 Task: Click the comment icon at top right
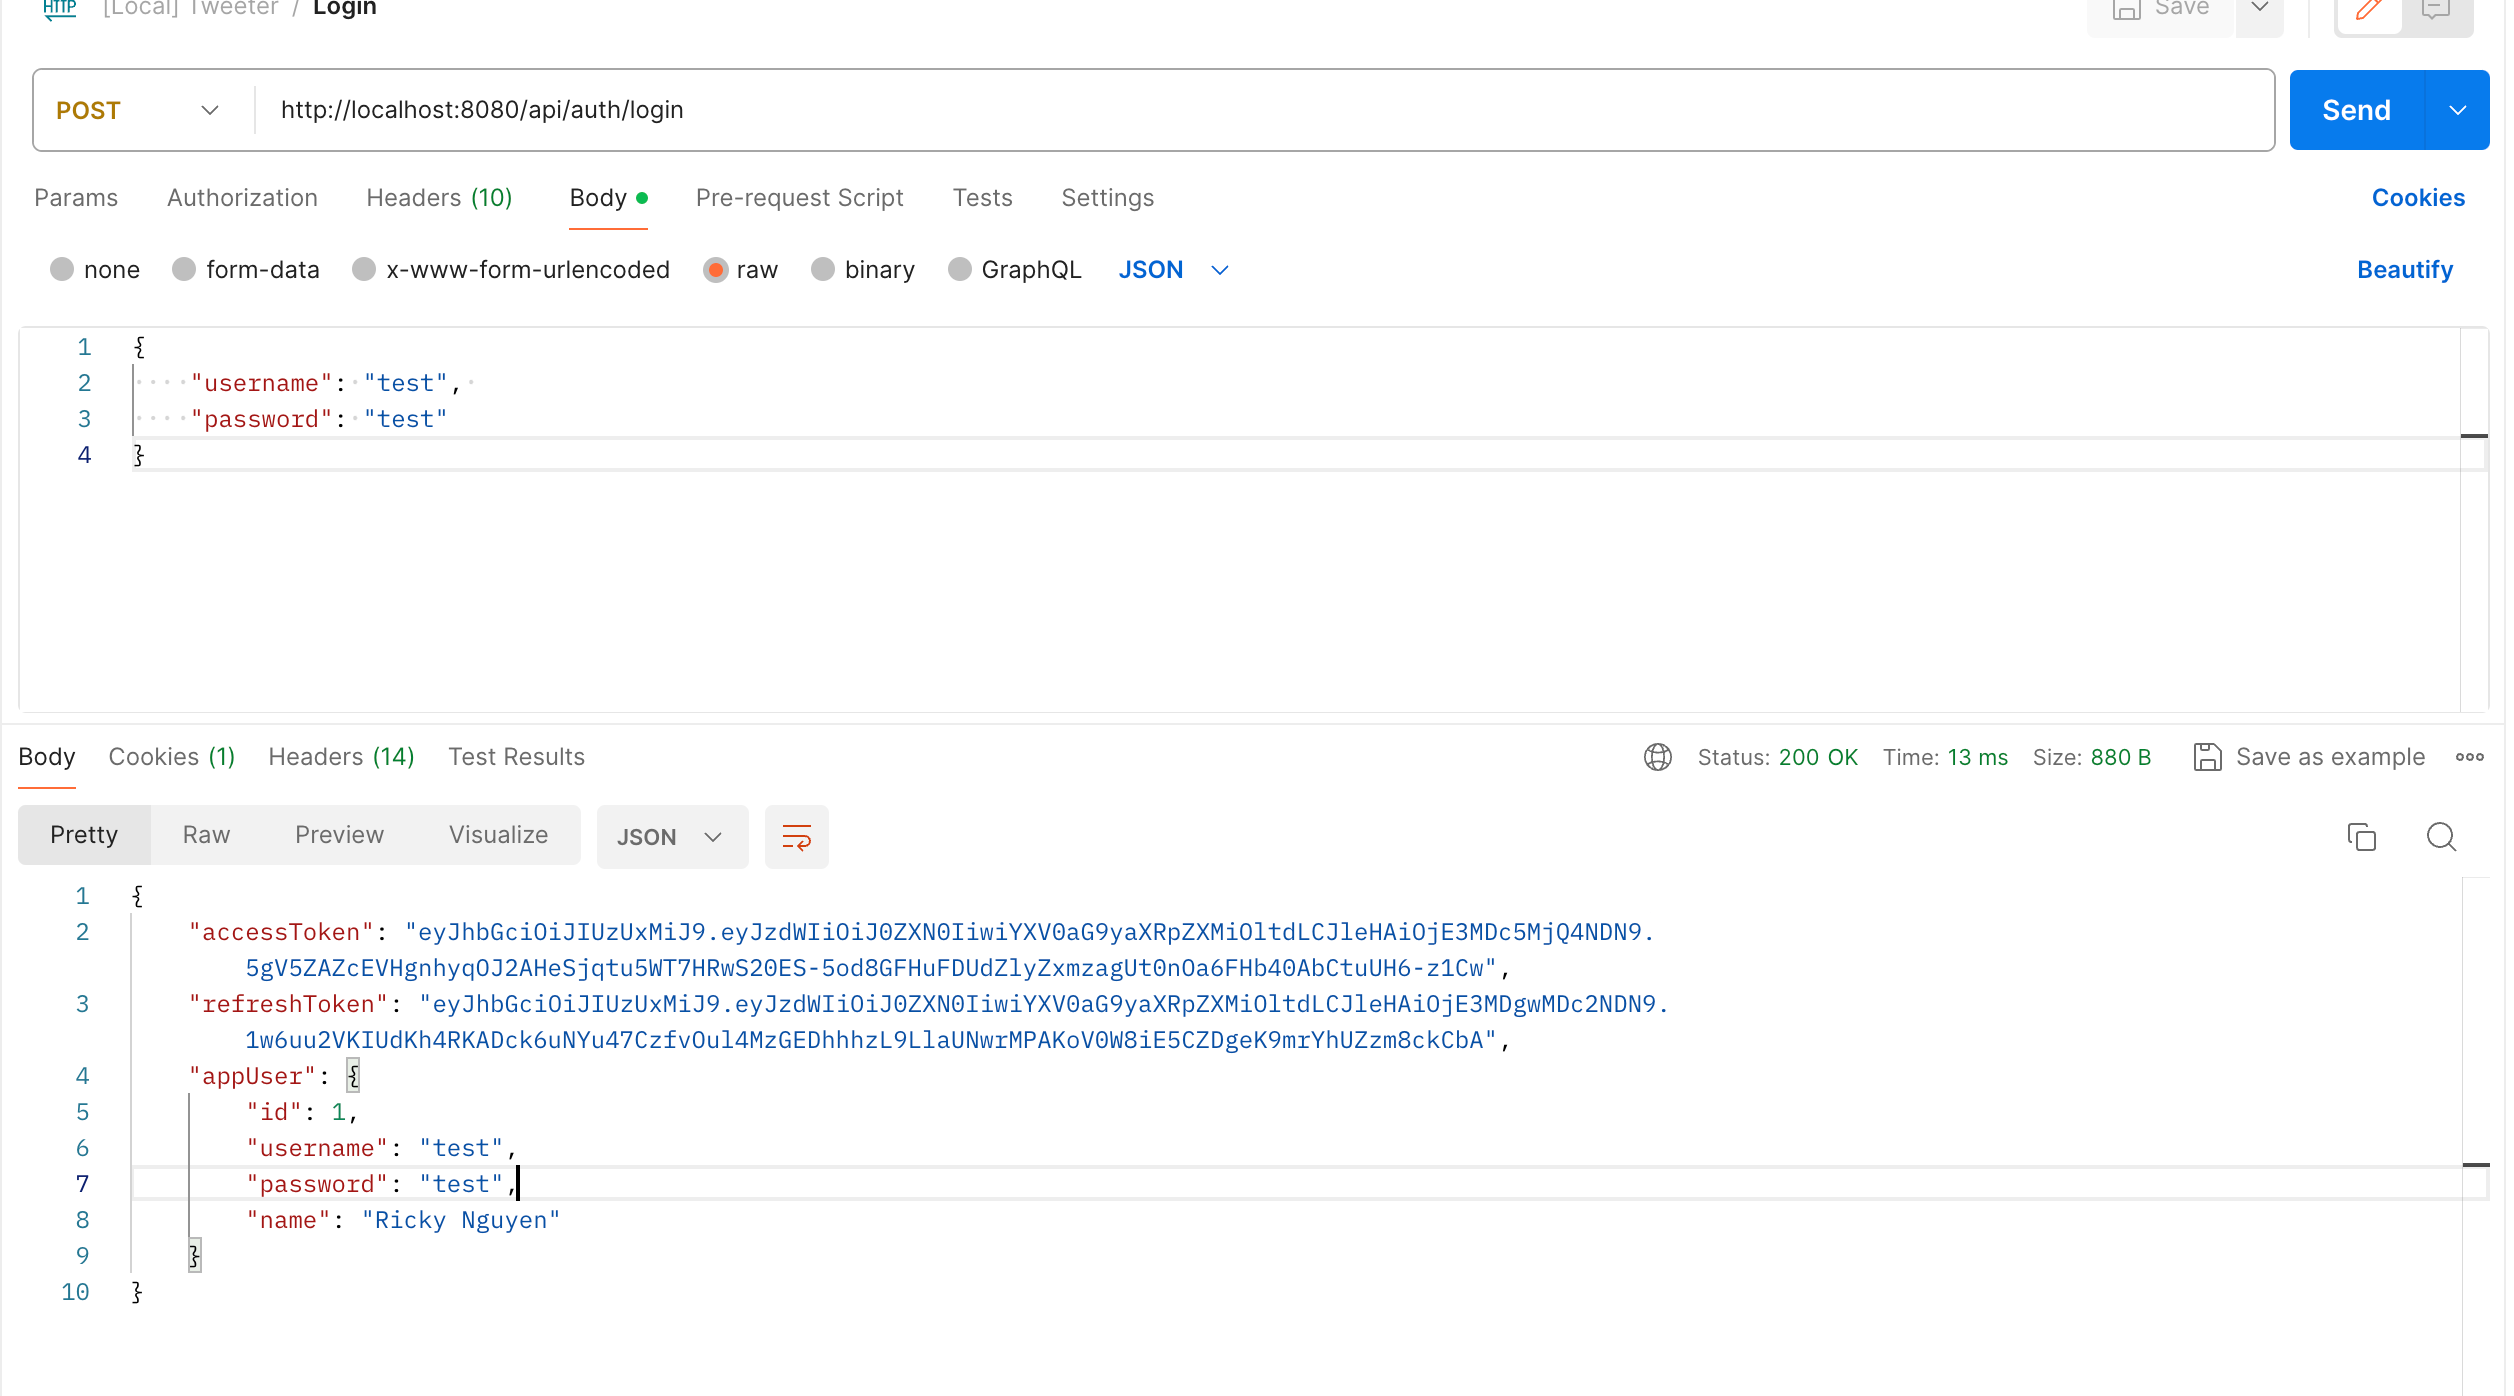pos(2436,11)
